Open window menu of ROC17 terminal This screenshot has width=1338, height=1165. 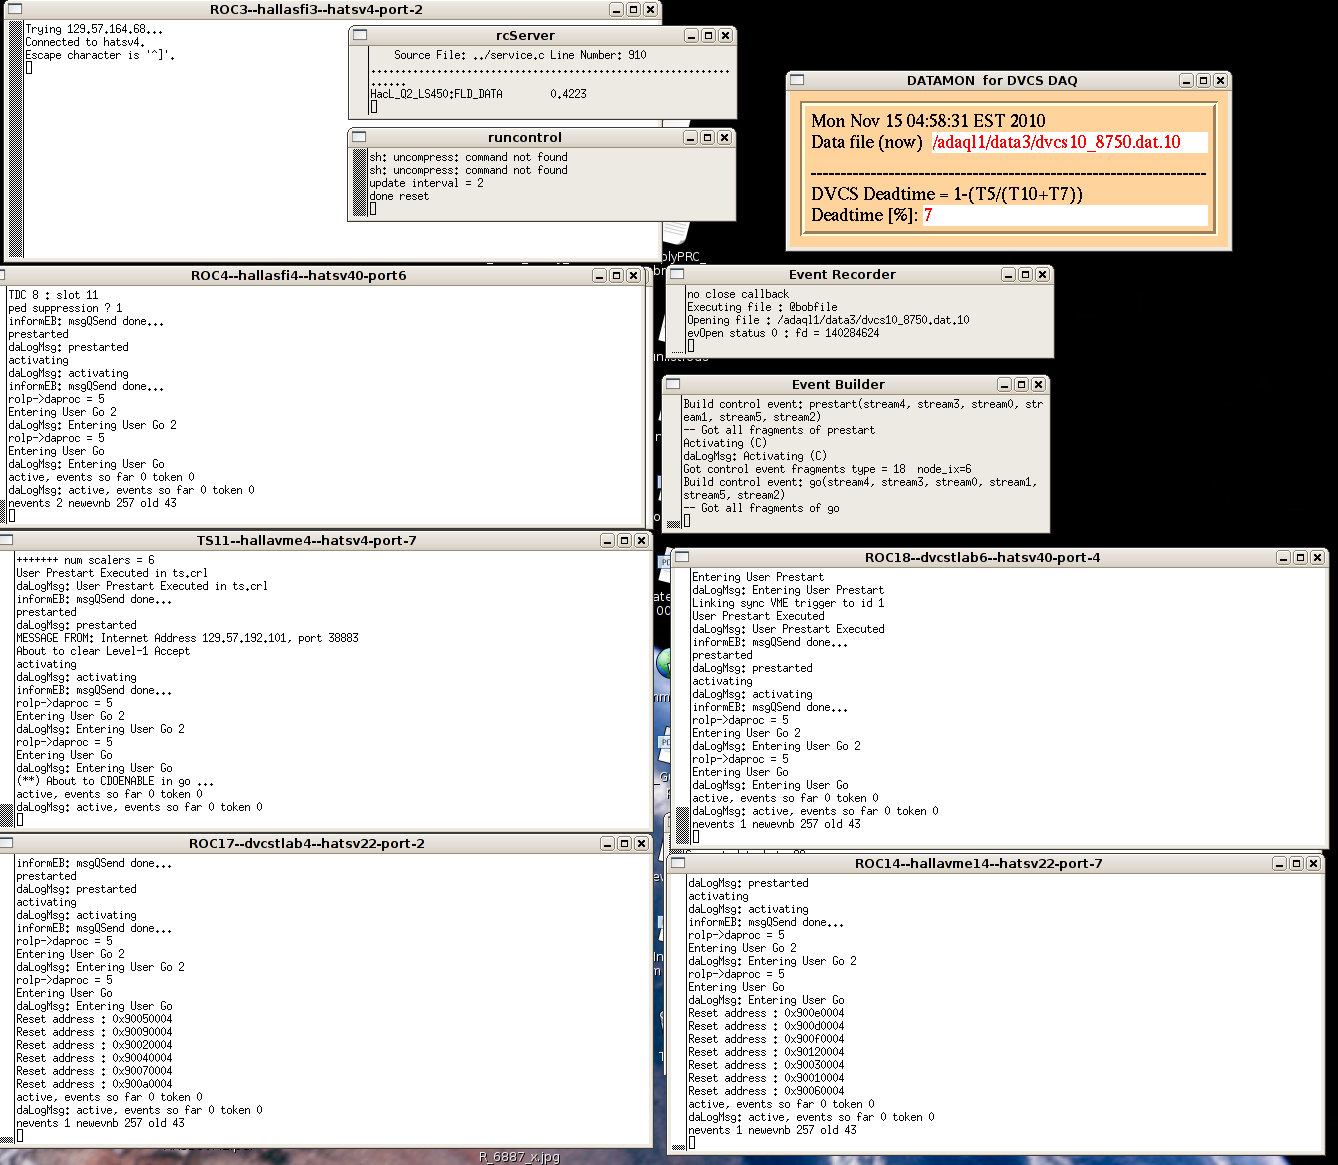(x=6, y=843)
